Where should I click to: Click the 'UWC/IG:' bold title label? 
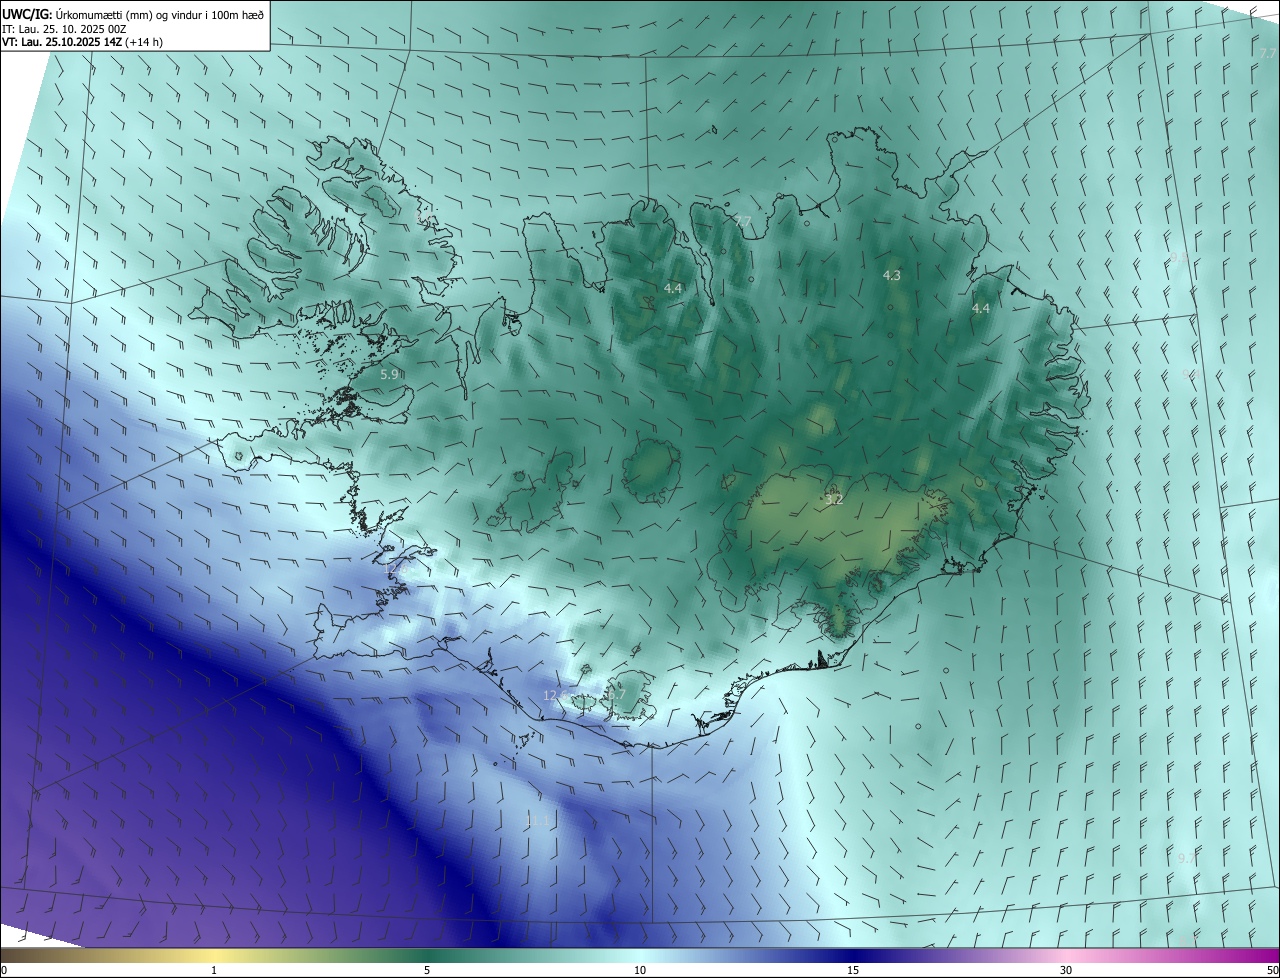coord(27,14)
